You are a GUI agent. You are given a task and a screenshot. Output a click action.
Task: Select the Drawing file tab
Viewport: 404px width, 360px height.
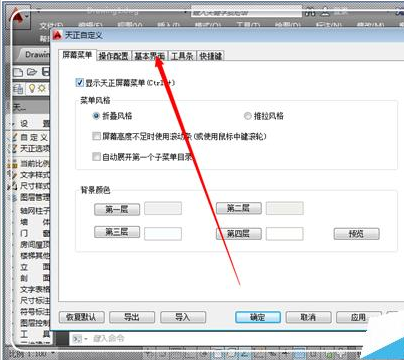tap(35, 55)
